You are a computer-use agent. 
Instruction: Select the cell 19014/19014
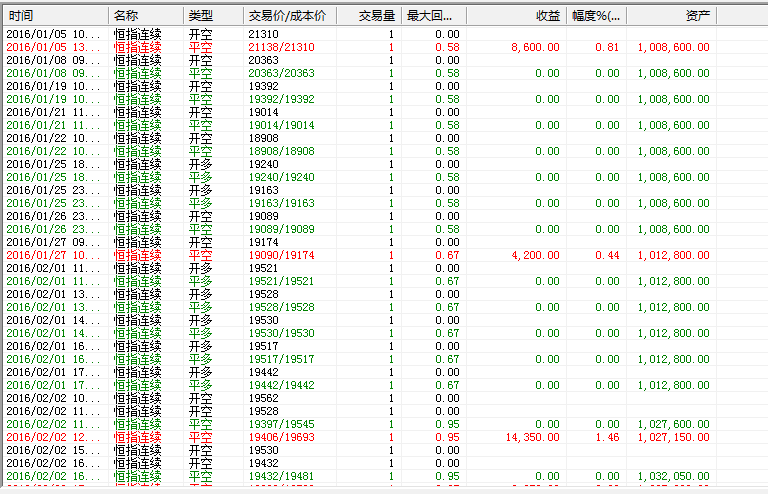tap(282, 125)
